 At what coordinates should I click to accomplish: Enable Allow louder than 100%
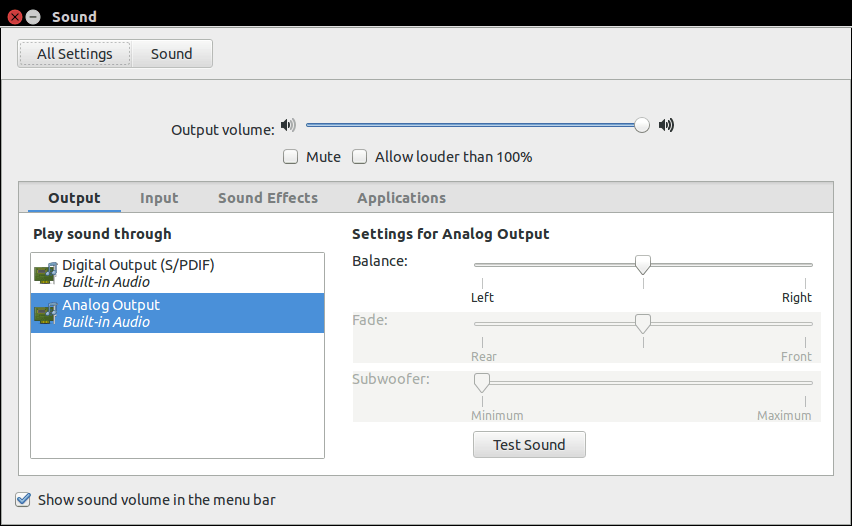360,157
